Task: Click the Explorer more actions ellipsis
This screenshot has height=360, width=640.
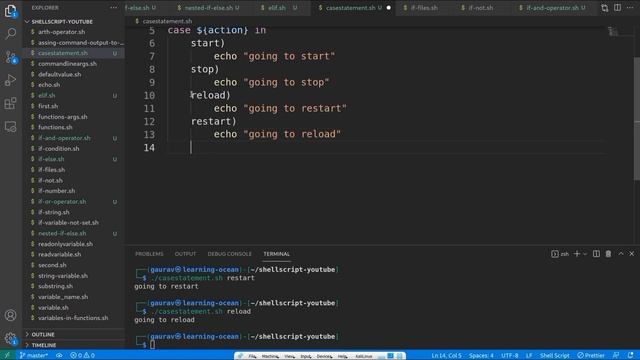Action: click(113, 8)
